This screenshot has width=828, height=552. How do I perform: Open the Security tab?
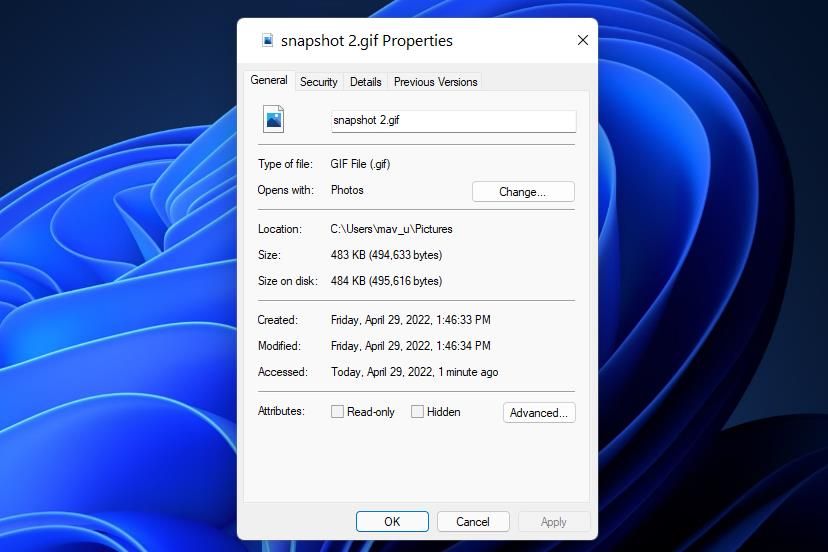[x=318, y=82]
